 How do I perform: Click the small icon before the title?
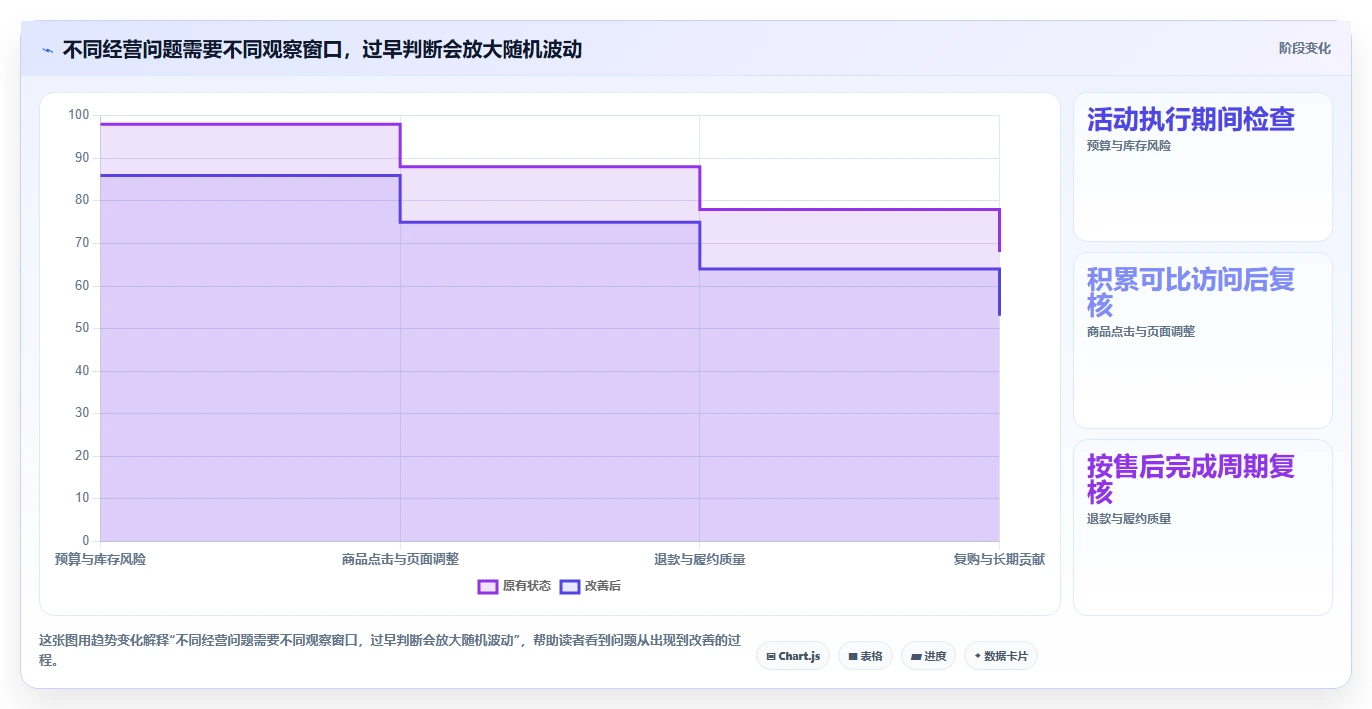pyautogui.click(x=47, y=49)
